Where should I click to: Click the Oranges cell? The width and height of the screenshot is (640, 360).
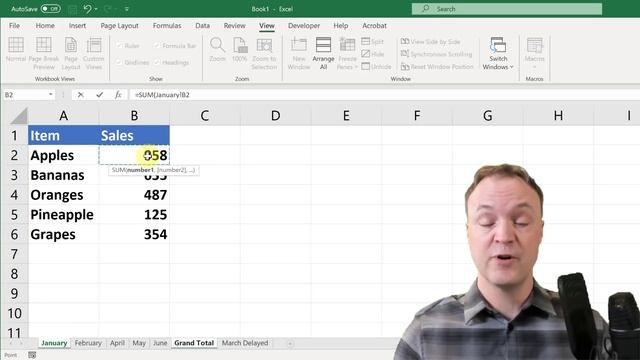[x=63, y=195]
